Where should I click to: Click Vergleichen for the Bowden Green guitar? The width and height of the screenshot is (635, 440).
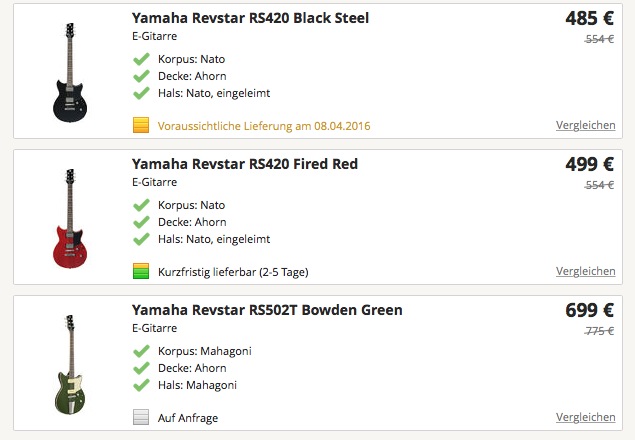click(585, 417)
